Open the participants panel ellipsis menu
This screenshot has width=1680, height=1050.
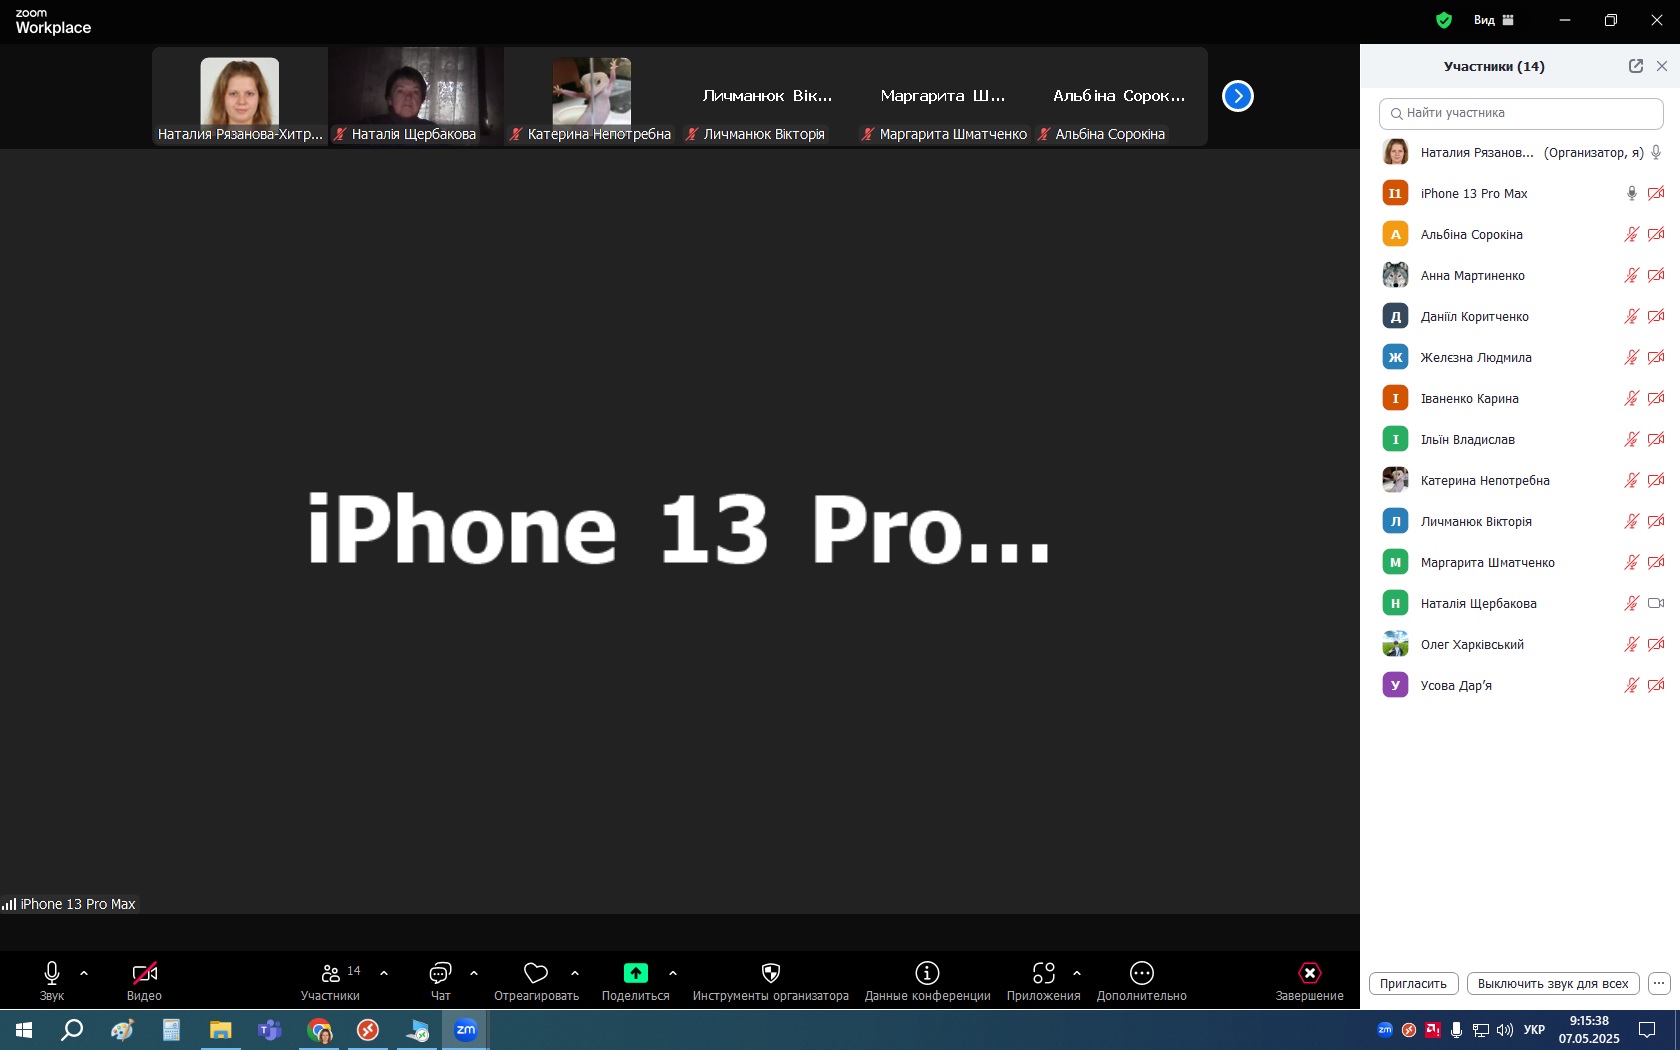point(1659,983)
